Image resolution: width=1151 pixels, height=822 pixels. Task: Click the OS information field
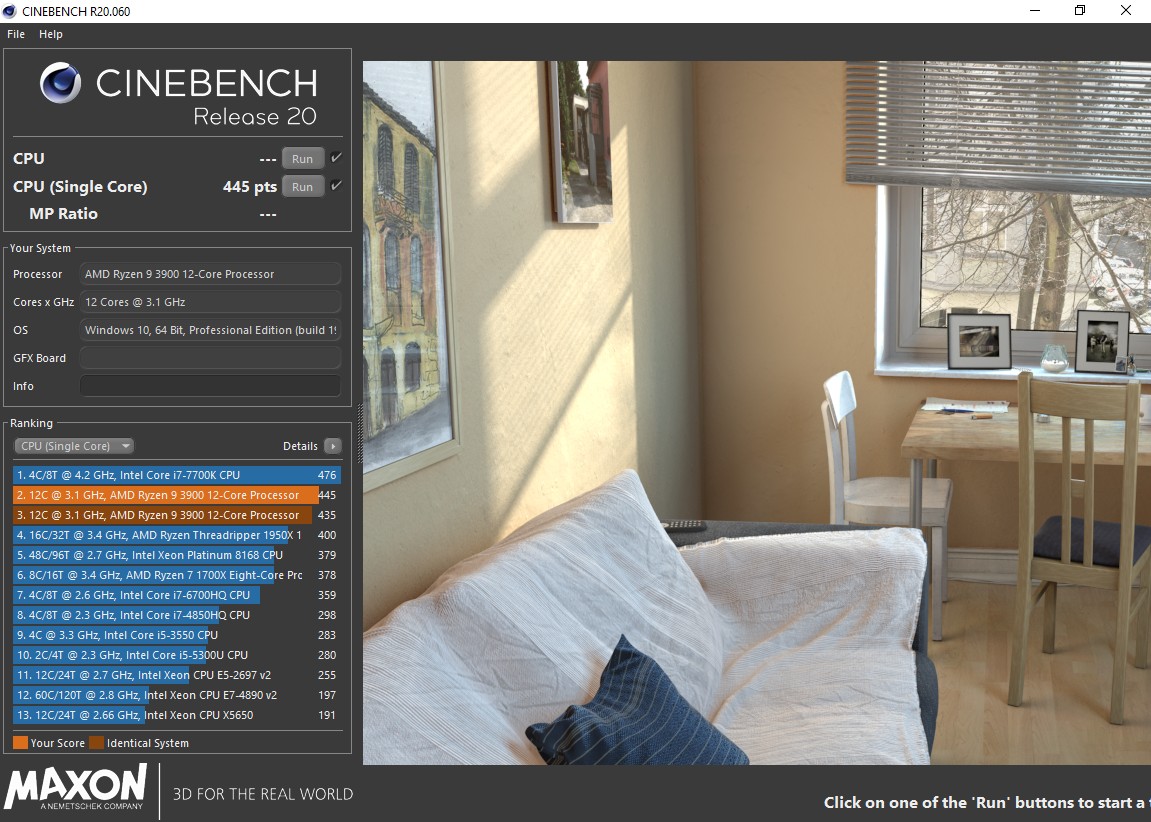point(210,330)
